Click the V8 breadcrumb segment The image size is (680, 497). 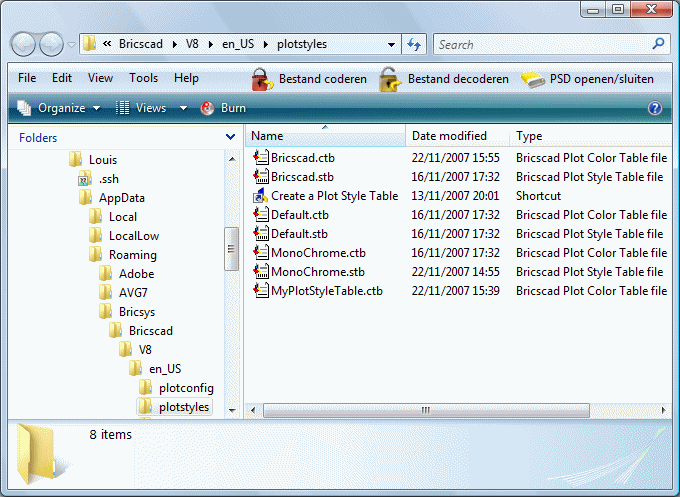pyautogui.click(x=192, y=44)
